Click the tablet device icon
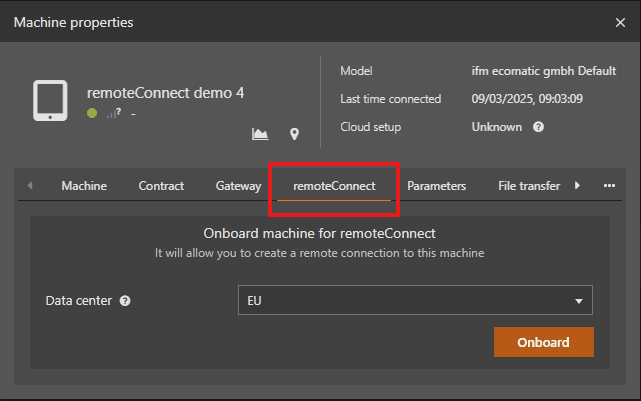Screen dimensions: 641x401 50,101
